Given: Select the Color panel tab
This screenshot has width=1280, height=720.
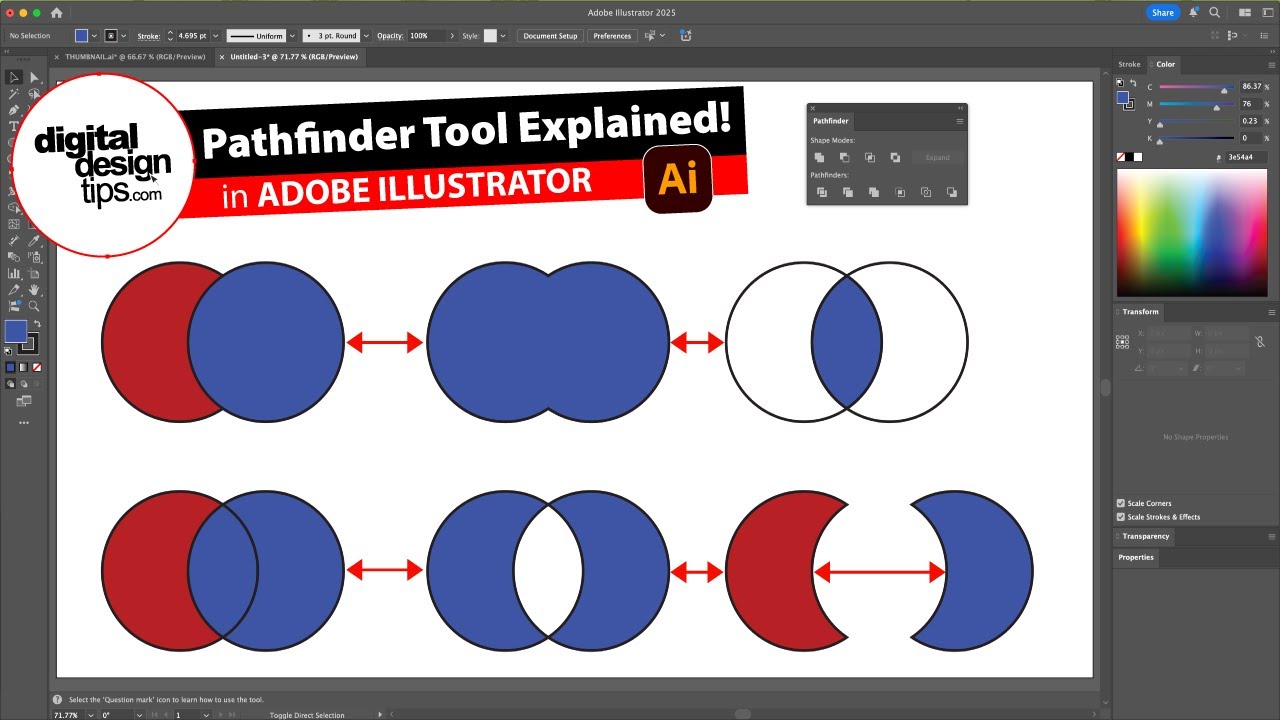Looking at the screenshot, I should pyautogui.click(x=1166, y=64).
